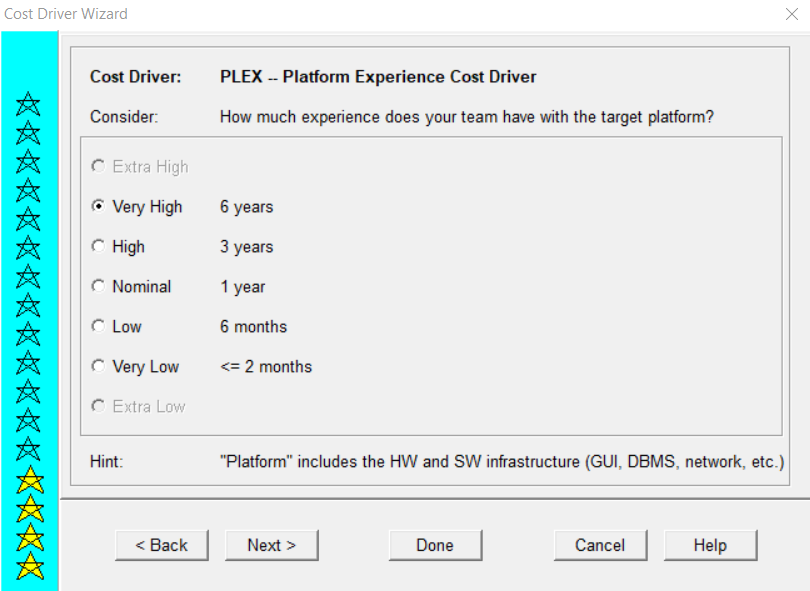Click the '<= 2 months' description text
Image resolution: width=810 pixels, height=591 pixels.
pos(266,366)
